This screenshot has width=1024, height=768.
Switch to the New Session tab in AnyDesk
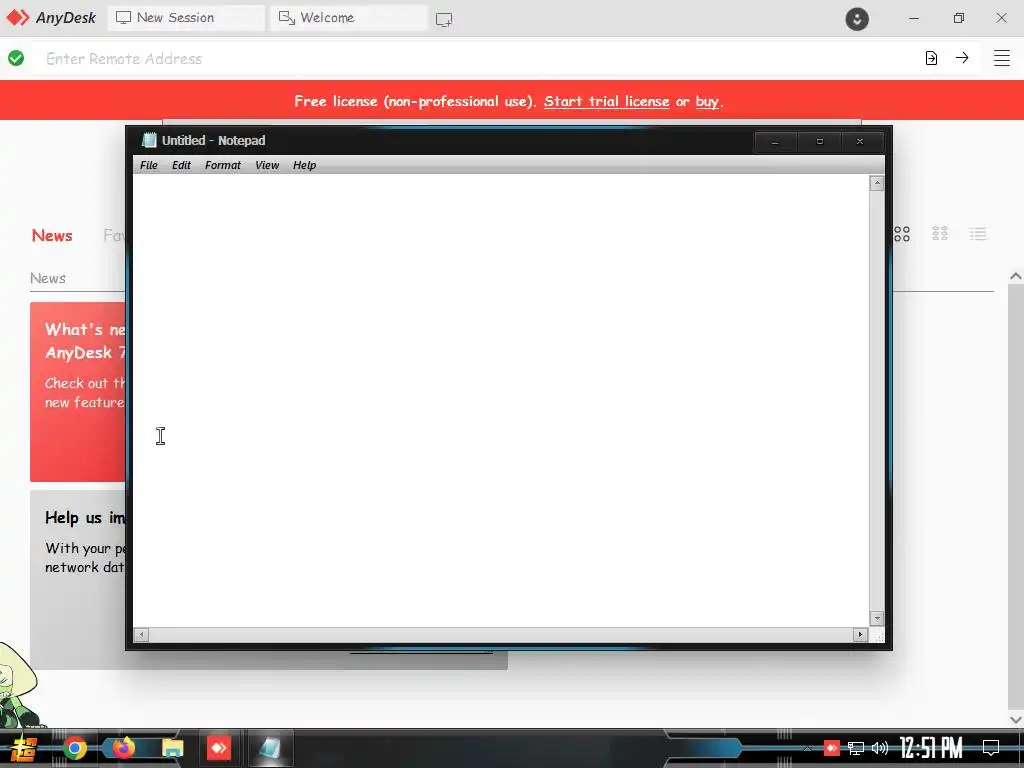click(x=186, y=18)
